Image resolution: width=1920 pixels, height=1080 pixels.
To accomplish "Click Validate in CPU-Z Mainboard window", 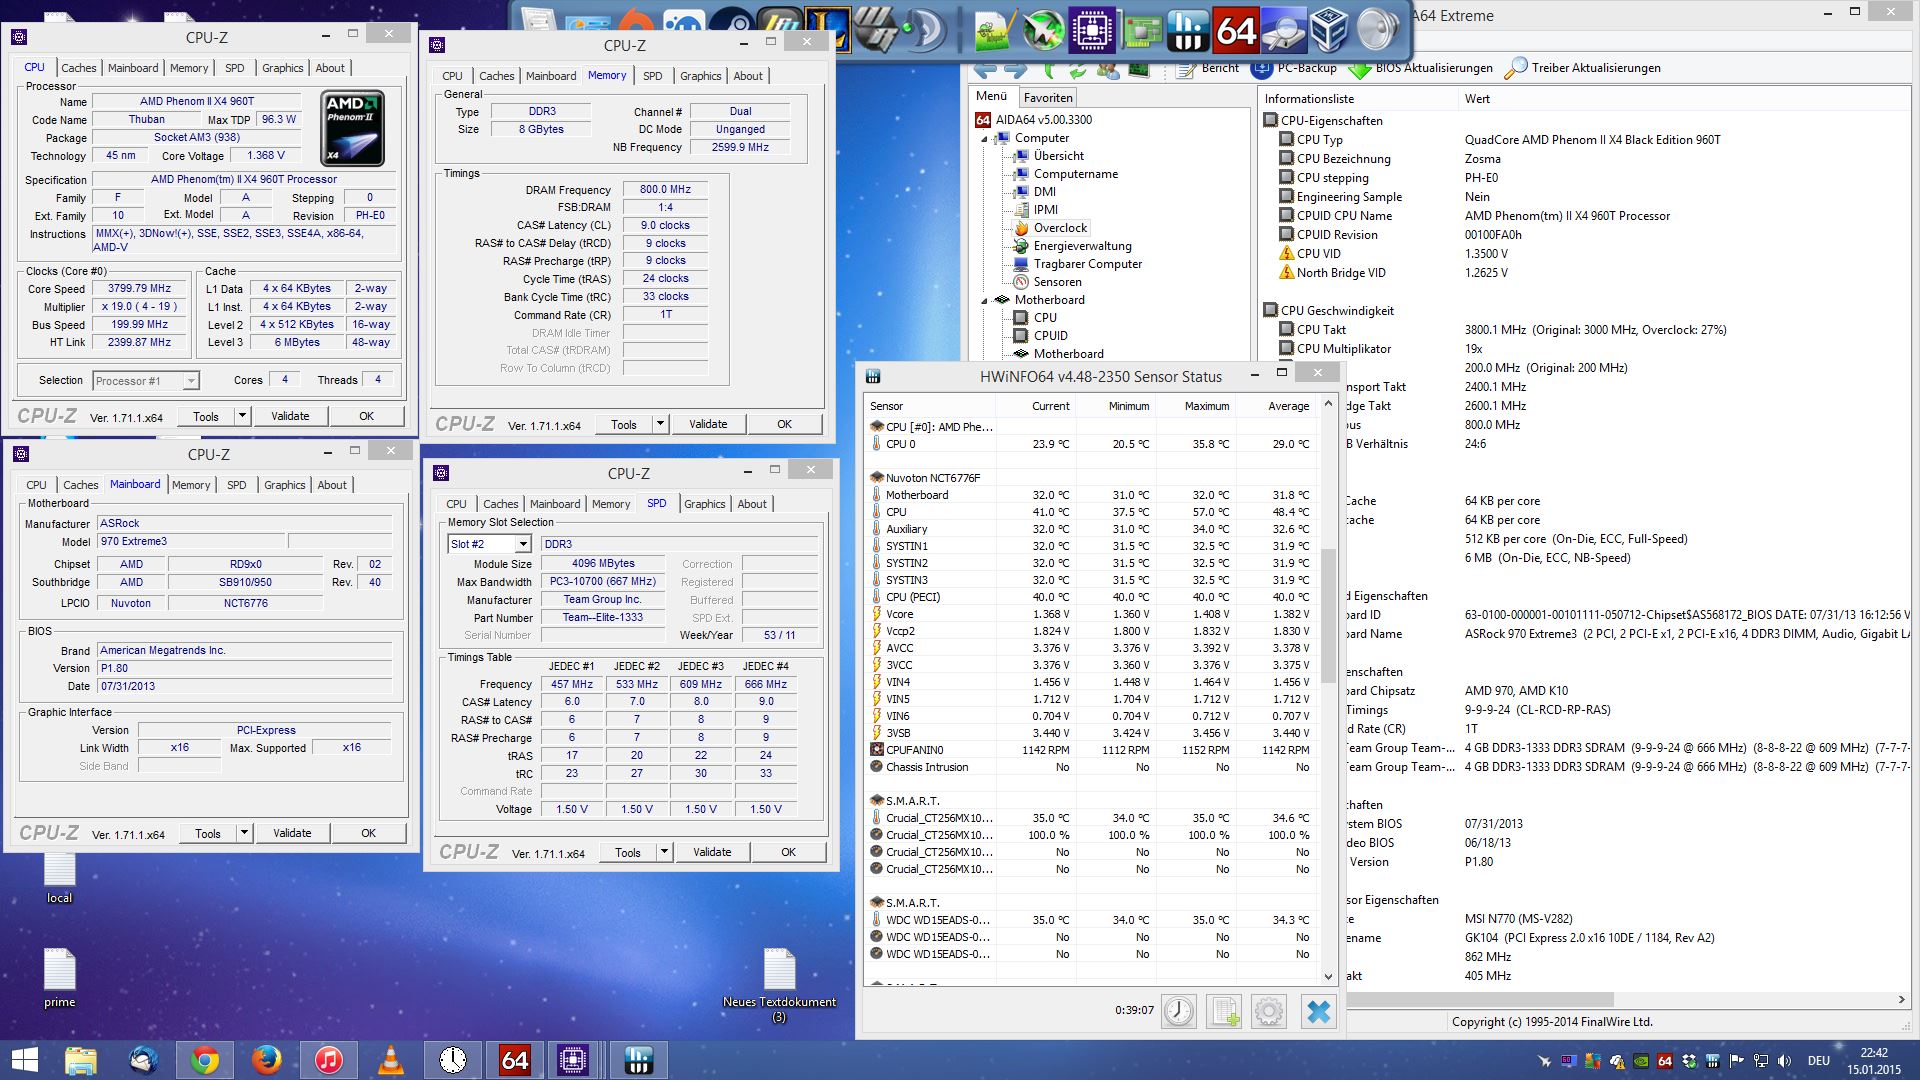I will coord(292,833).
